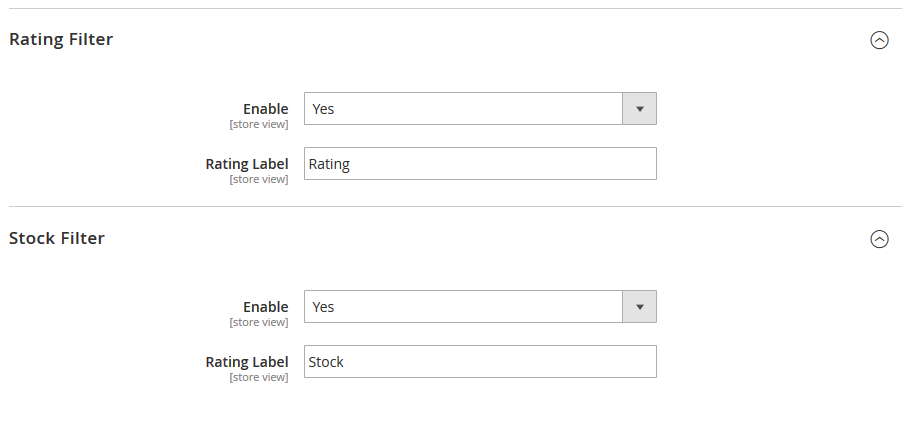Click [store view] scope under Rating Filter Enable

[x=259, y=125]
